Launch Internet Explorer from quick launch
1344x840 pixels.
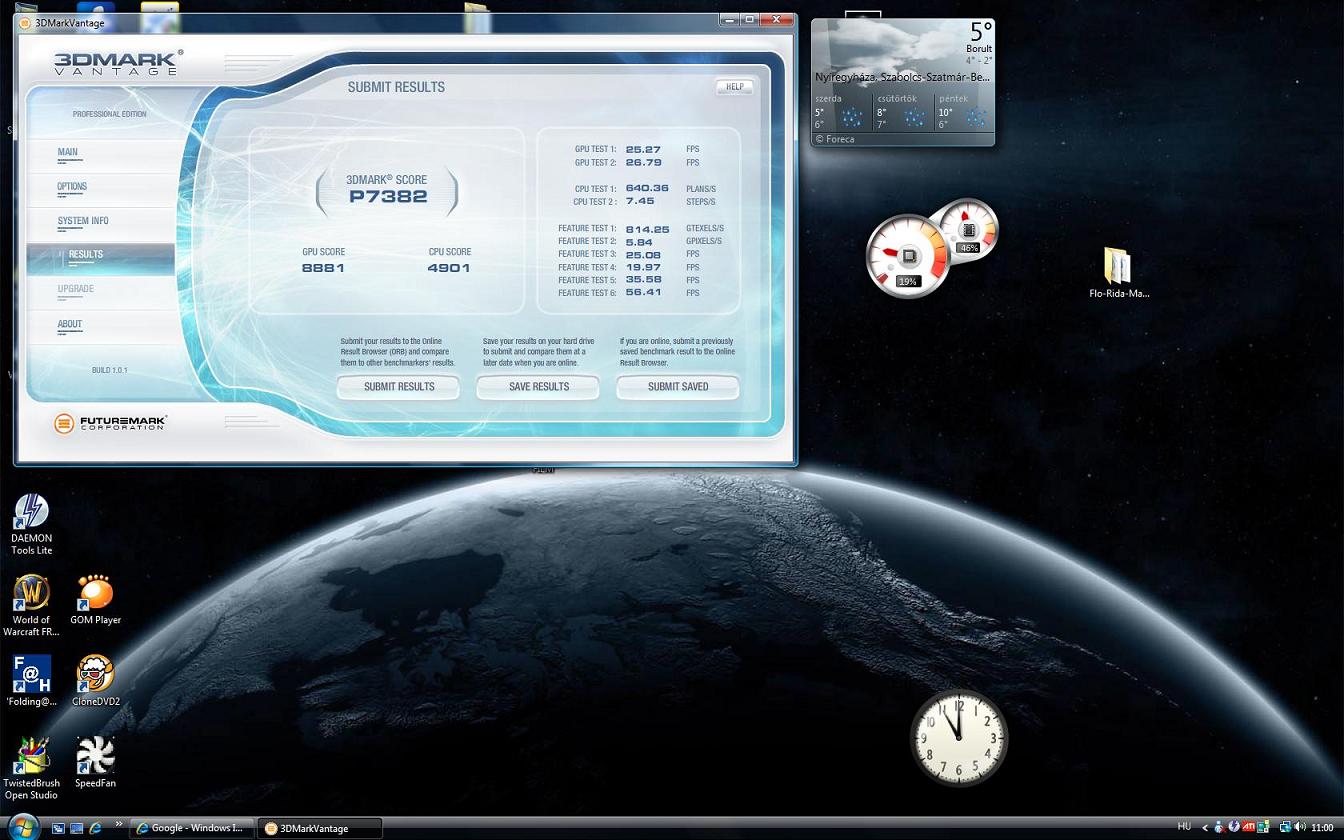coord(96,828)
